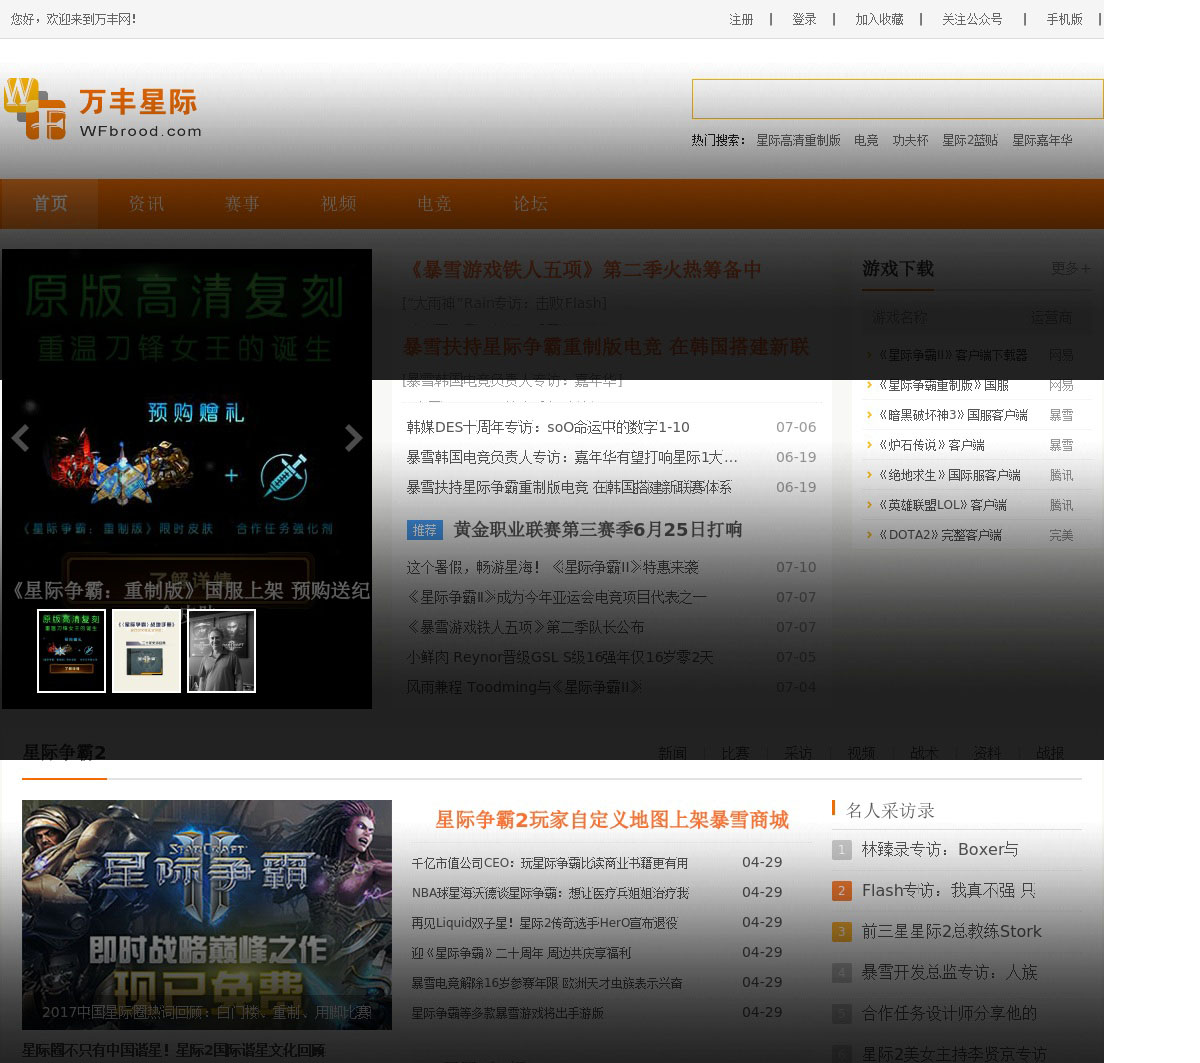Download 《星际争霸II》客户端下载器
The image size is (1200, 1063).
click(x=952, y=355)
